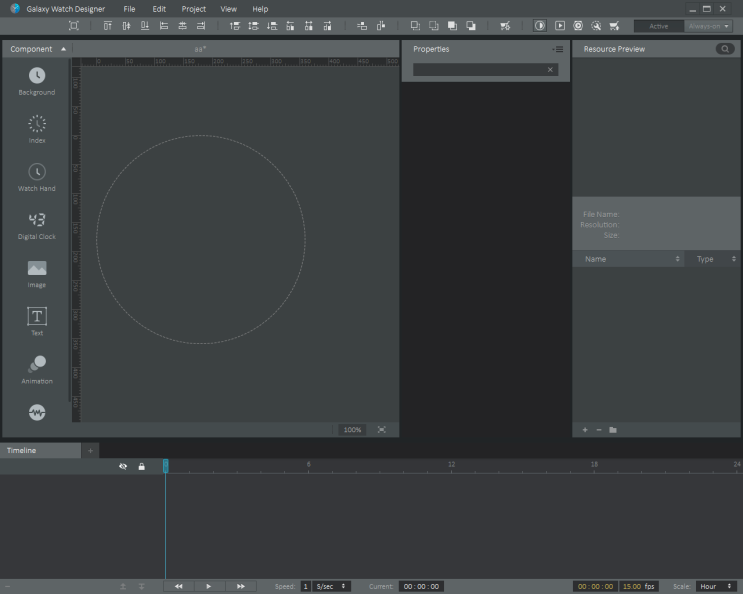This screenshot has width=743, height=594.
Task: Add a Background component
Action: [x=37, y=81]
